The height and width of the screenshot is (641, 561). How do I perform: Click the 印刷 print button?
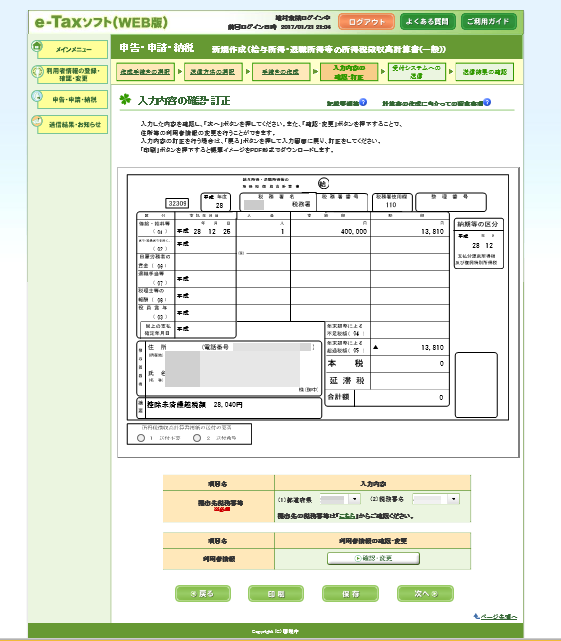pos(276,594)
